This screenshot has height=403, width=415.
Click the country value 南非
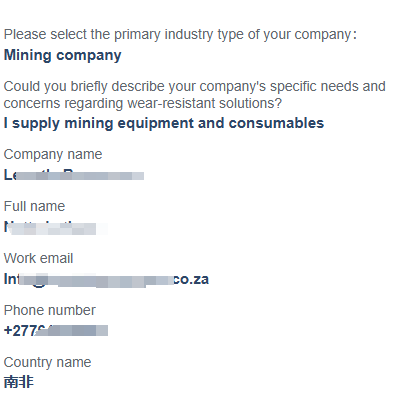pos(19,382)
